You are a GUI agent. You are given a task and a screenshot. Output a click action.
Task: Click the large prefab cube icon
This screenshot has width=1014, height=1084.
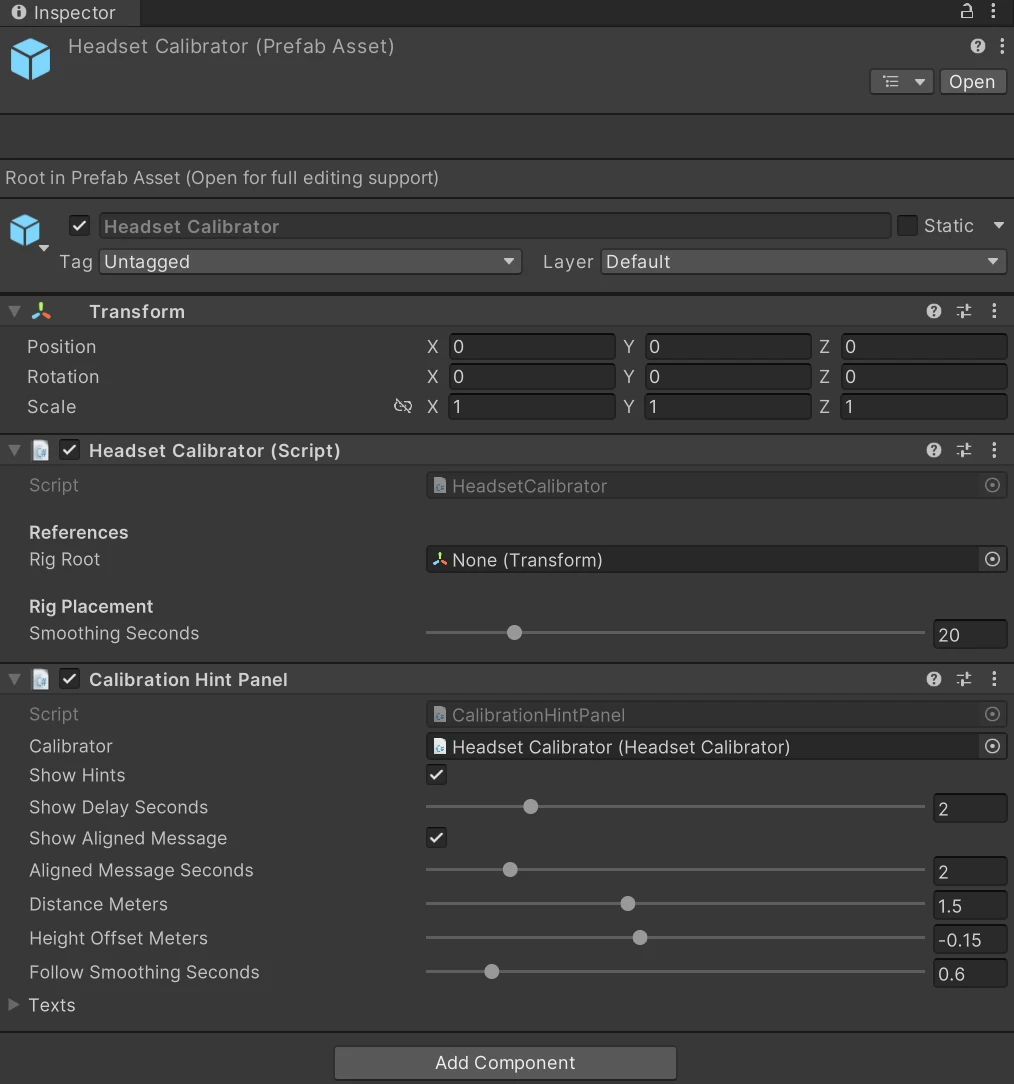30,59
